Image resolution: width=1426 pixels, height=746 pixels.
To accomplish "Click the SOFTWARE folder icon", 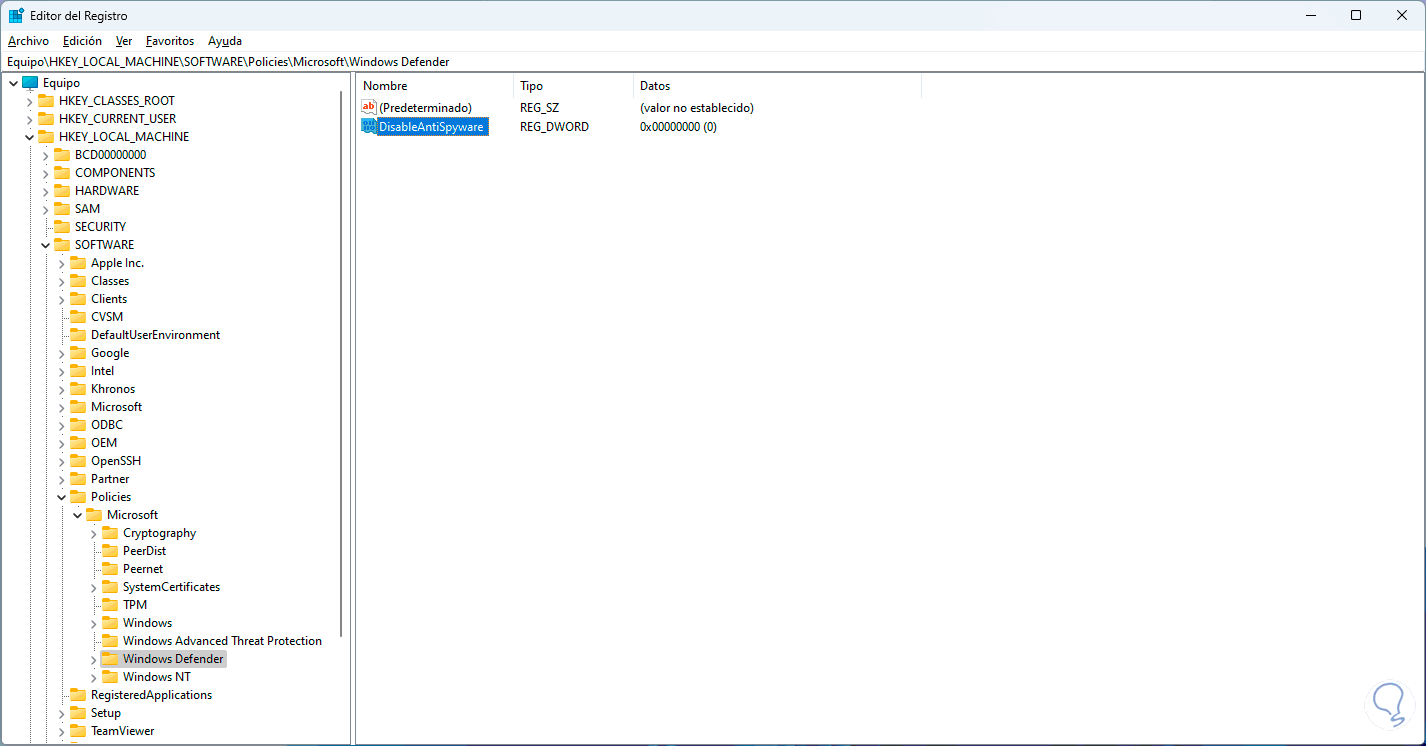I will (62, 245).
